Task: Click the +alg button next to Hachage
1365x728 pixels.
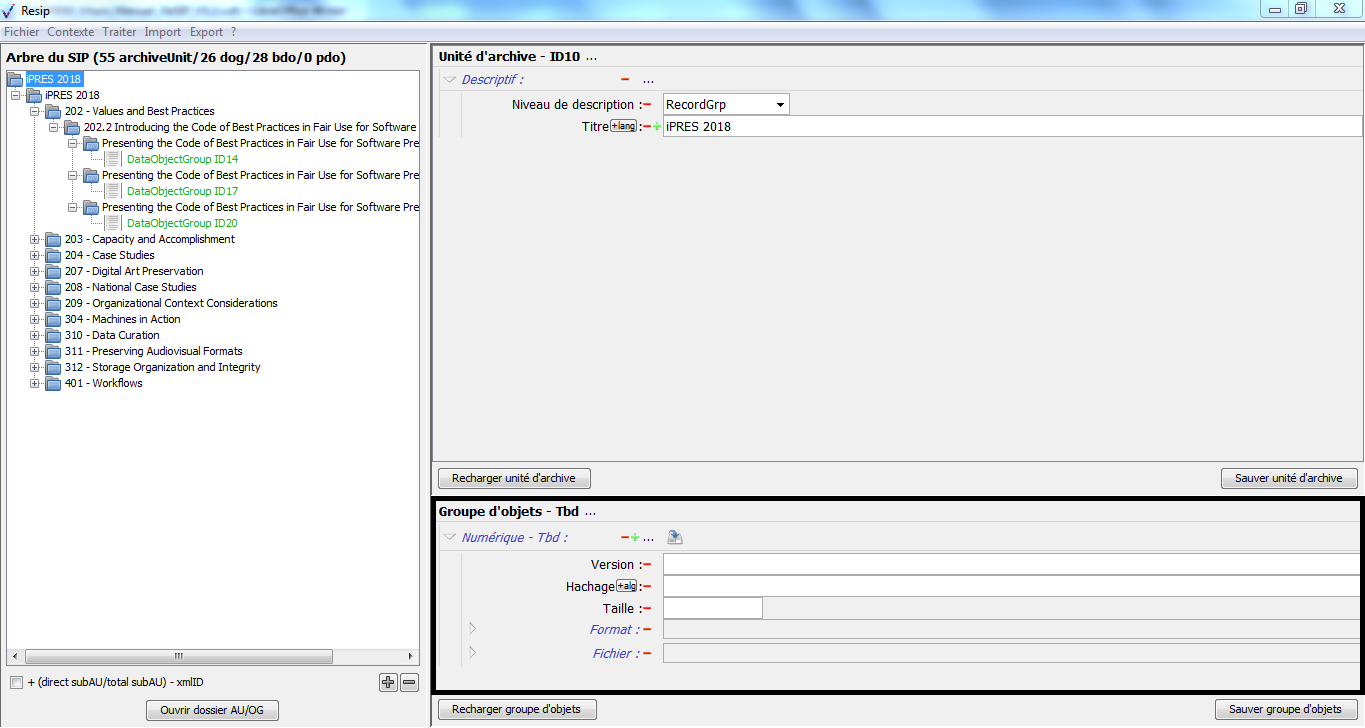Action: [627, 586]
